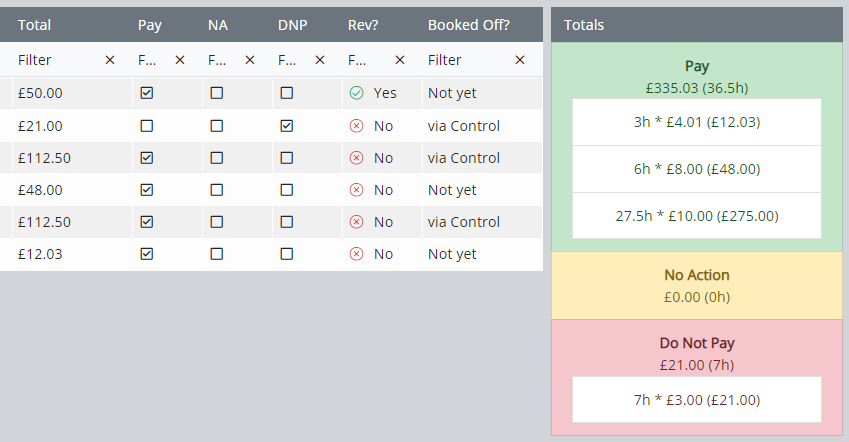
Task: Tick DNP checkbox in £50.00 row
Action: (x=287, y=93)
